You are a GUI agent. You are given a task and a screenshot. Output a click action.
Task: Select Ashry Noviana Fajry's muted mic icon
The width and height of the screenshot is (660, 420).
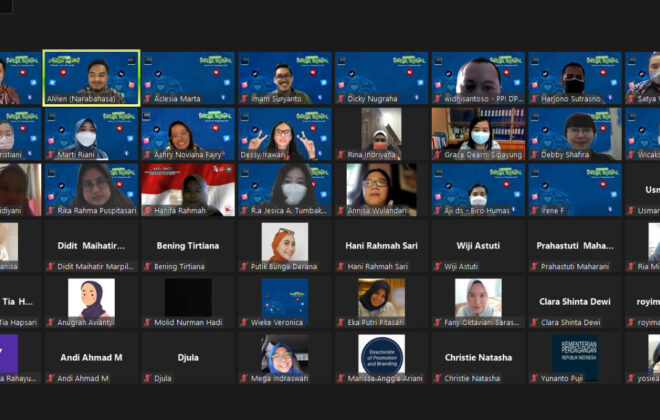tap(147, 155)
